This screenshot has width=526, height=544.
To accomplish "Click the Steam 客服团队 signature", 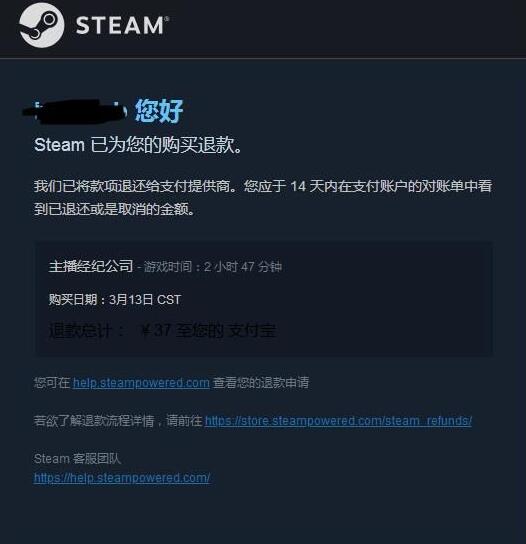I will (77, 459).
